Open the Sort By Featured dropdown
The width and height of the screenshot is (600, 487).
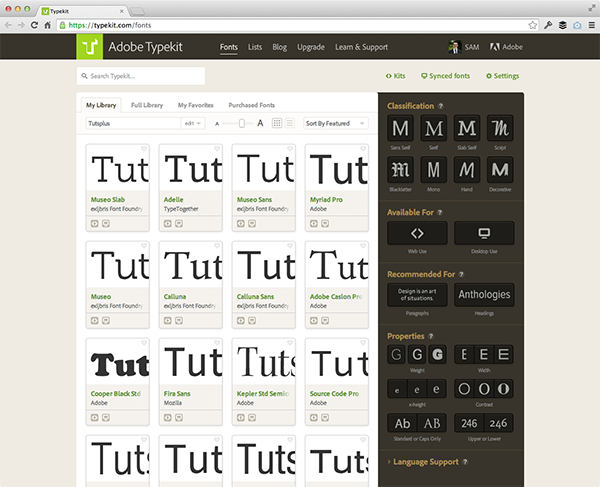click(336, 123)
